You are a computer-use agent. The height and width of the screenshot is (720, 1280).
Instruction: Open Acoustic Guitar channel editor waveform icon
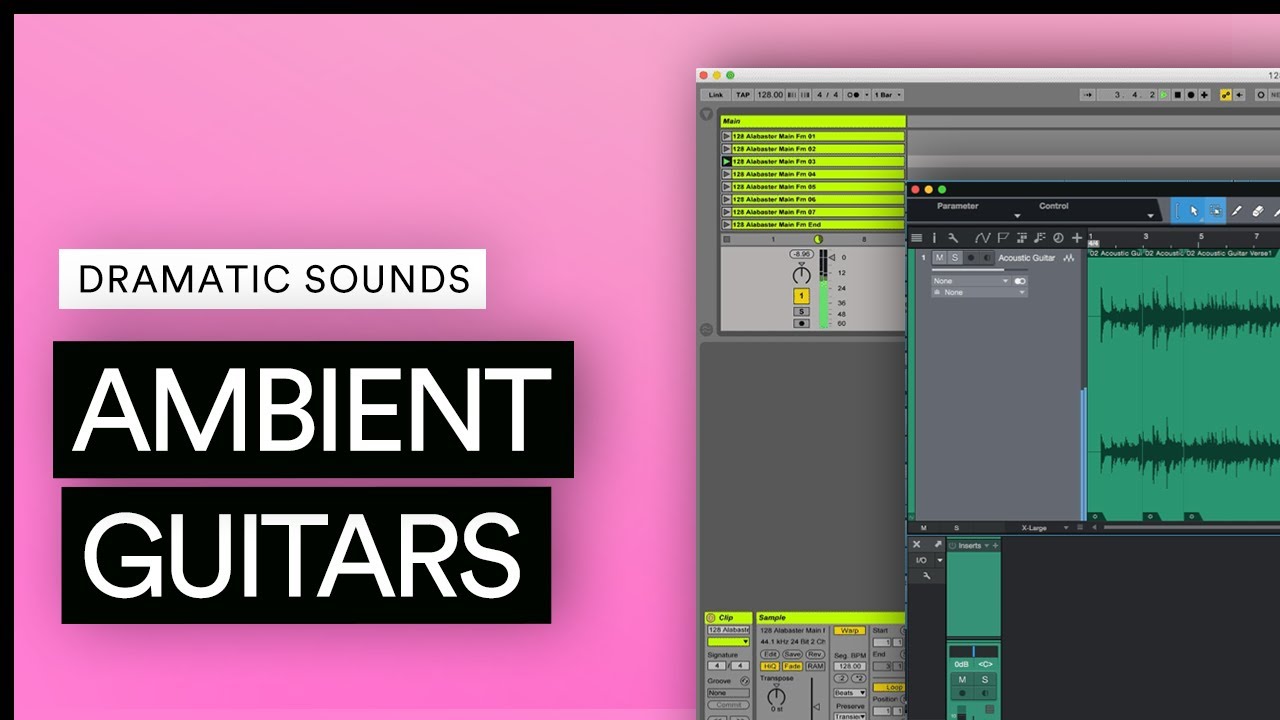(x=1069, y=258)
